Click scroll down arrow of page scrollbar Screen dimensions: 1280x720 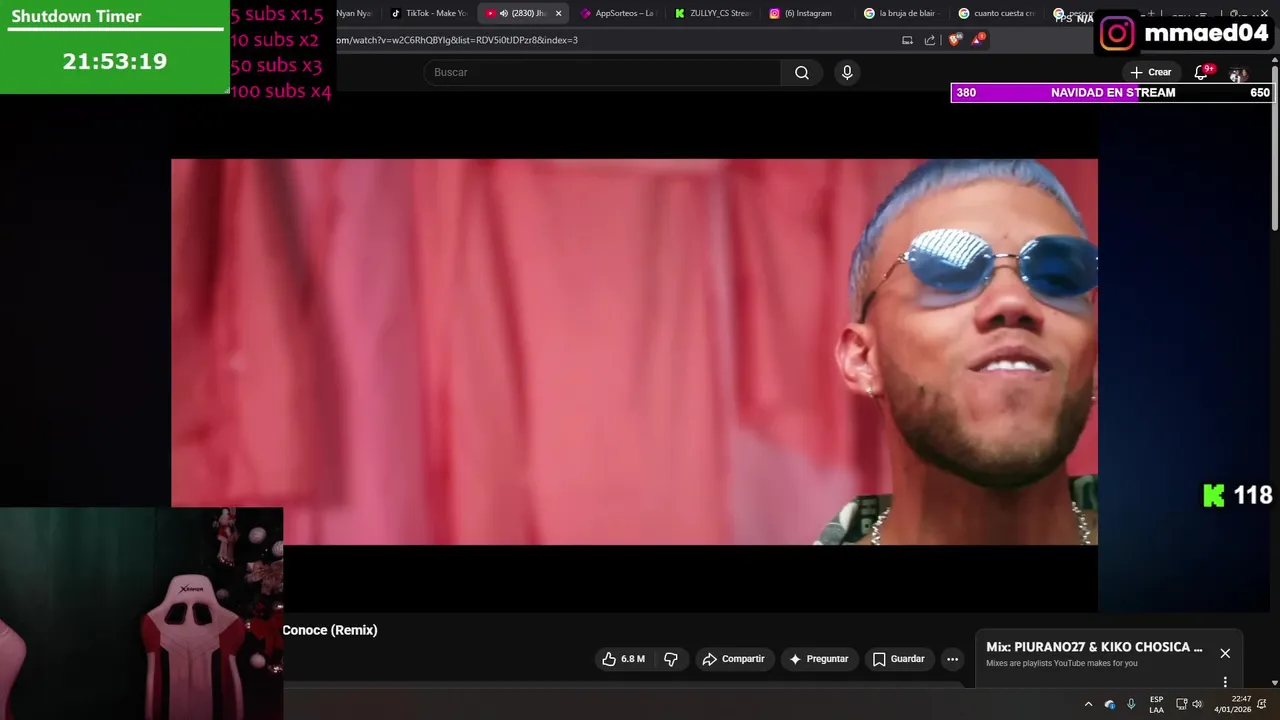(1275, 683)
